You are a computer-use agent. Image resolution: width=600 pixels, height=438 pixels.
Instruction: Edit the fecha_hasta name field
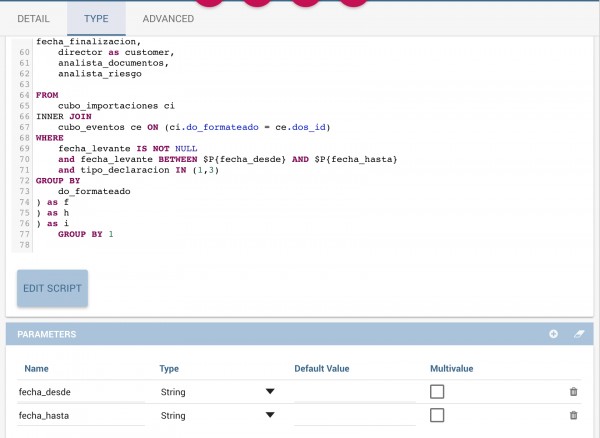81,415
